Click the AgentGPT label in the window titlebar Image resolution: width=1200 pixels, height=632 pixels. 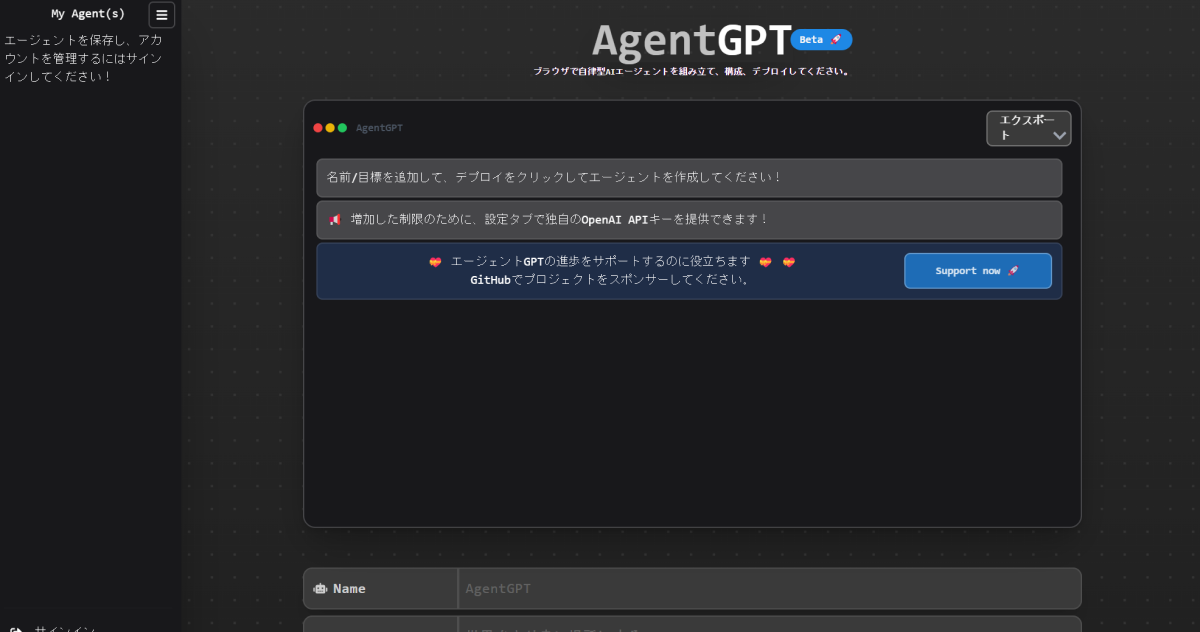tap(379, 127)
